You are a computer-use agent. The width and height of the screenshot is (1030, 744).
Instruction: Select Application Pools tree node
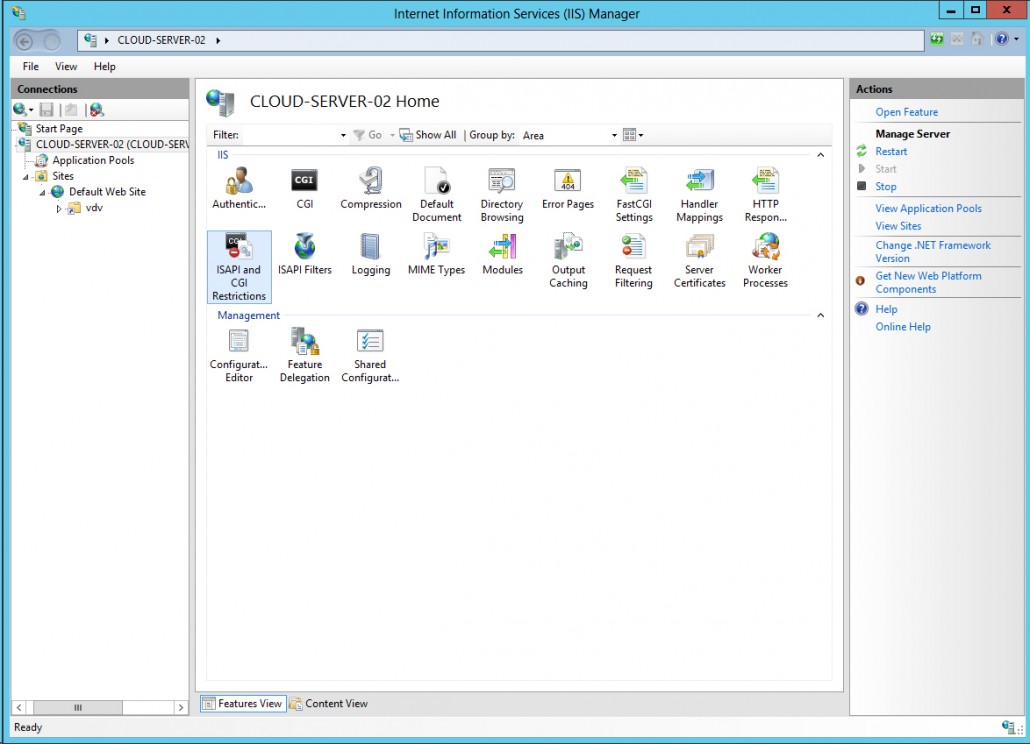[93, 160]
